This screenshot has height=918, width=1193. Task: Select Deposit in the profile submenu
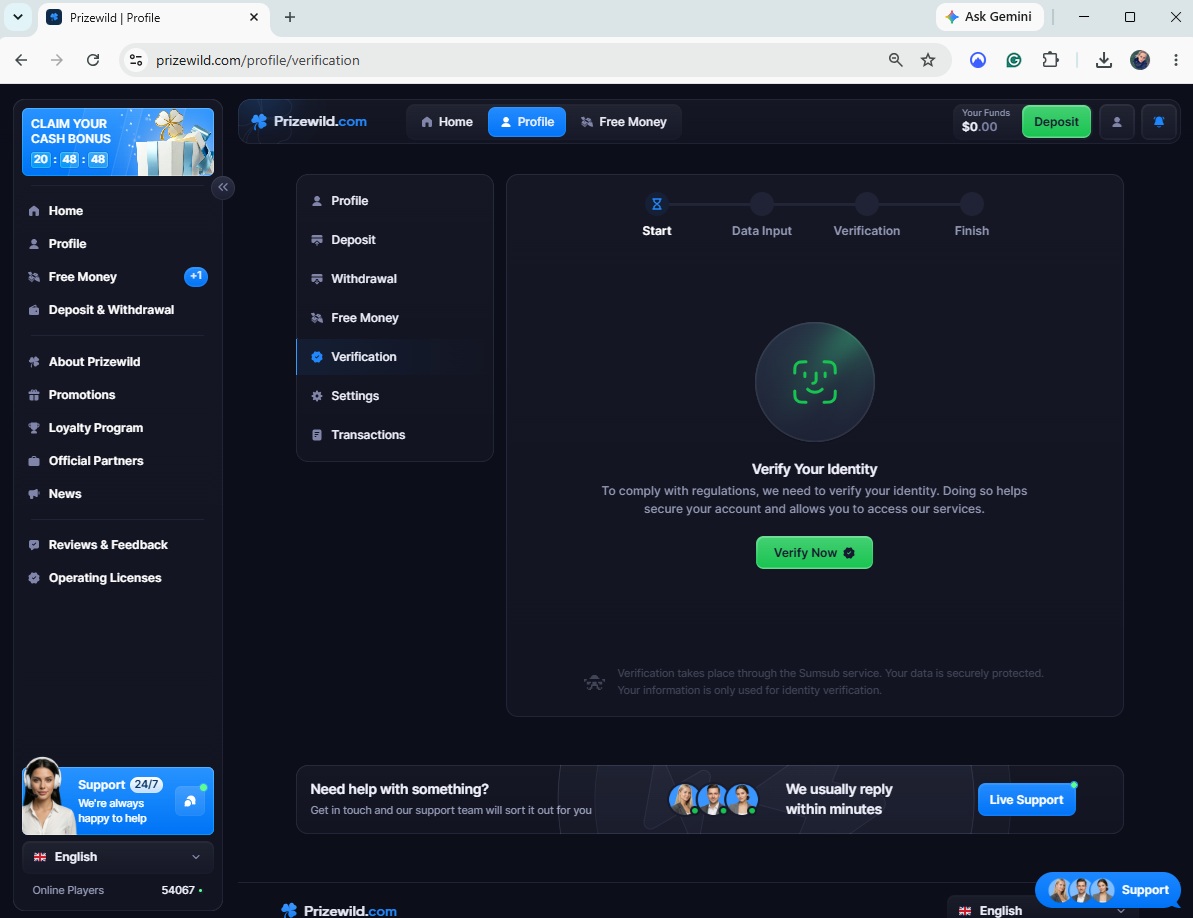point(394,240)
